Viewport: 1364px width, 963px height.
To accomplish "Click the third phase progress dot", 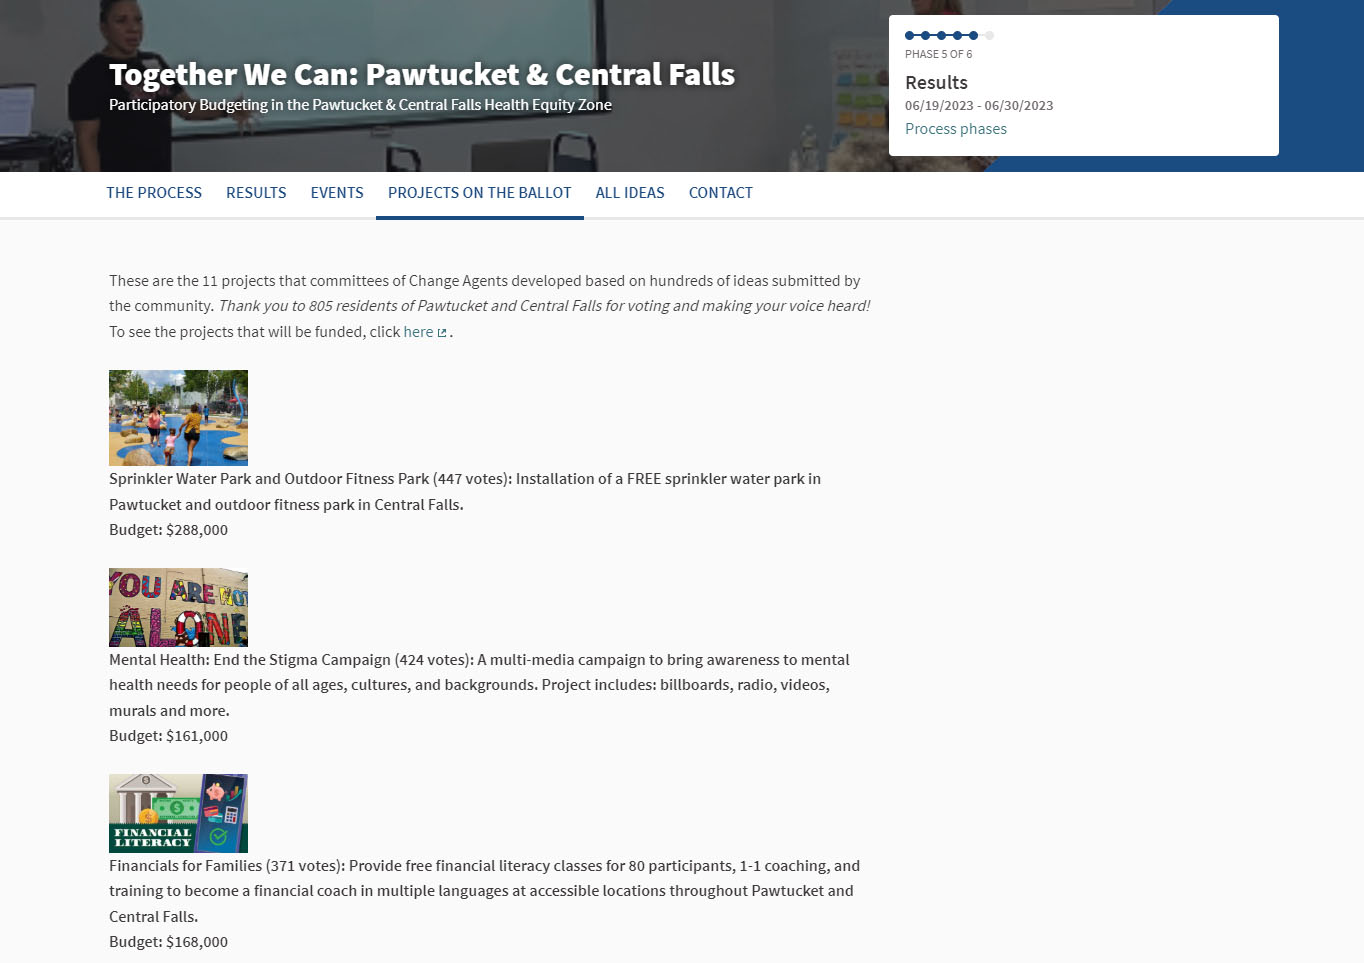I will (x=941, y=35).
